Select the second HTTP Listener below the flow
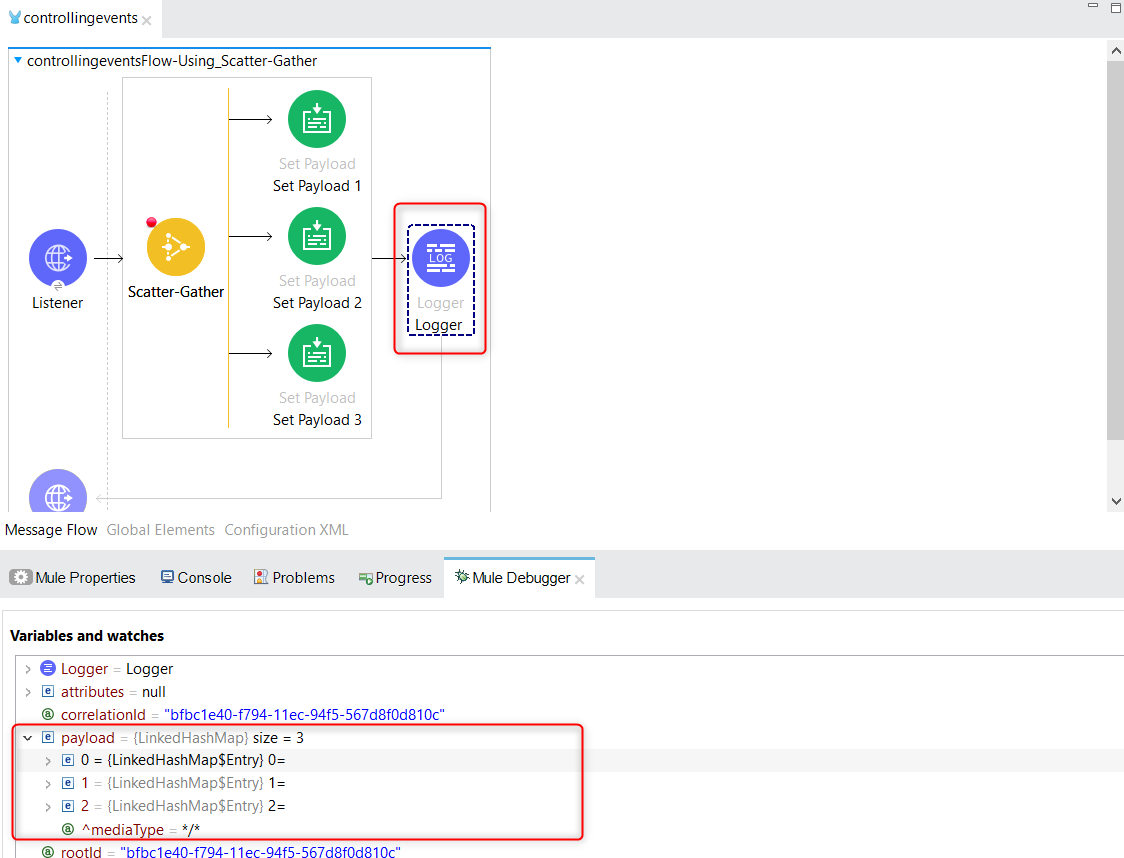Image resolution: width=1124 pixels, height=858 pixels. click(x=57, y=494)
